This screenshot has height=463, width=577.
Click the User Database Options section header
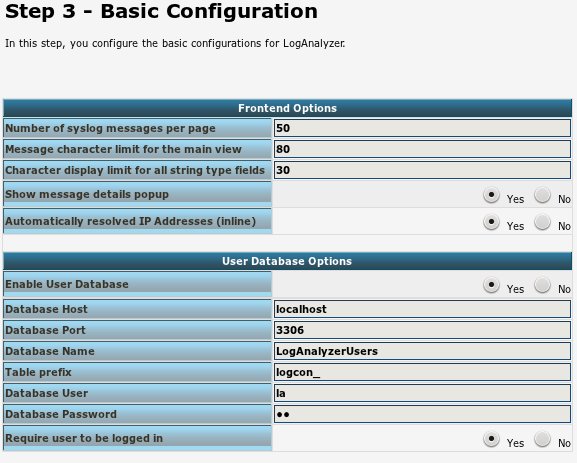(x=287, y=261)
